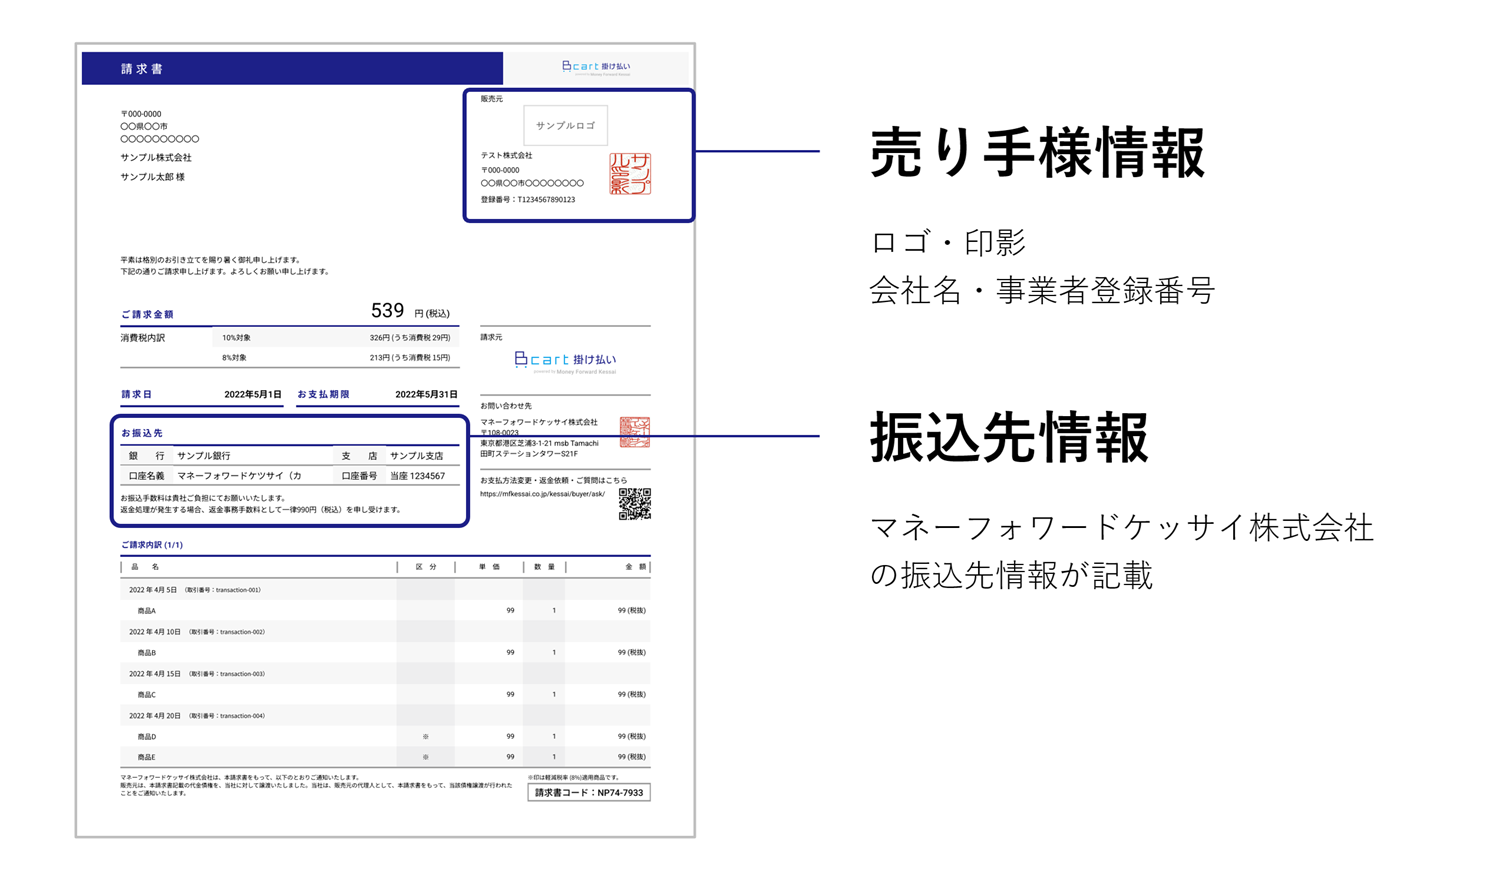Click the お支払期限 date 2022年5月31日
The height and width of the screenshot is (887, 1500).
pos(426,395)
